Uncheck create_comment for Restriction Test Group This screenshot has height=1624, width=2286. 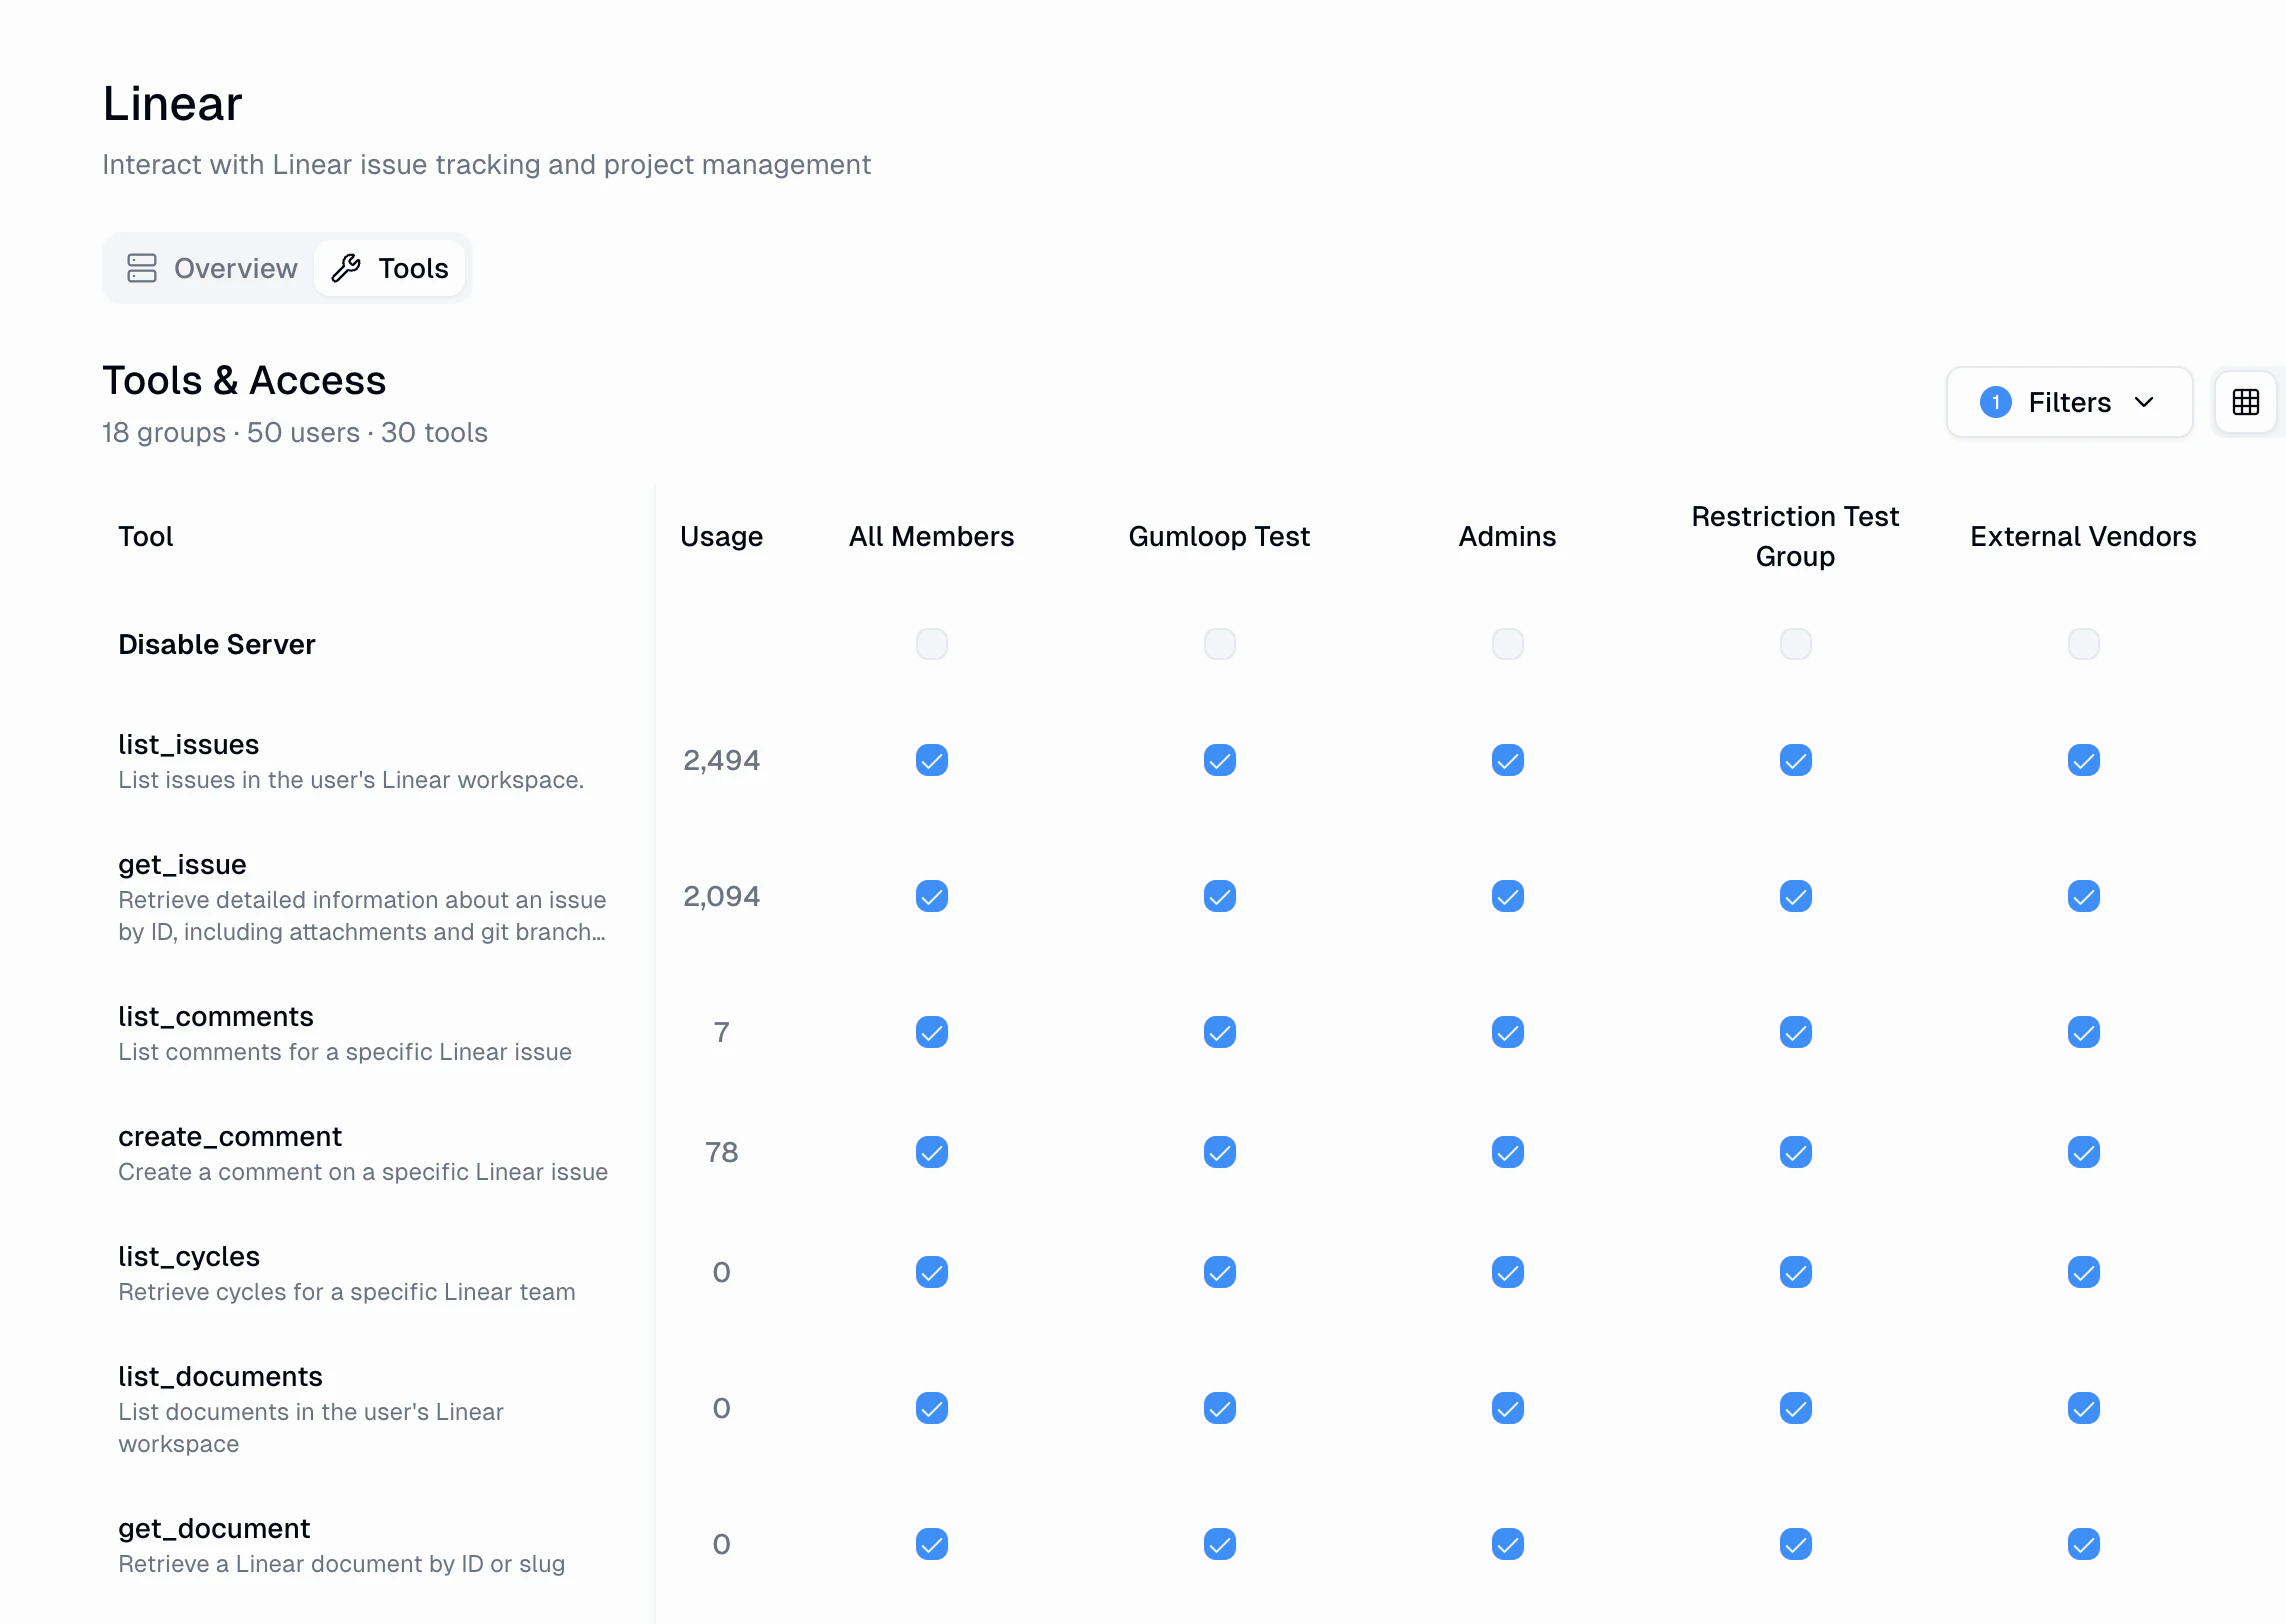tap(1795, 1152)
